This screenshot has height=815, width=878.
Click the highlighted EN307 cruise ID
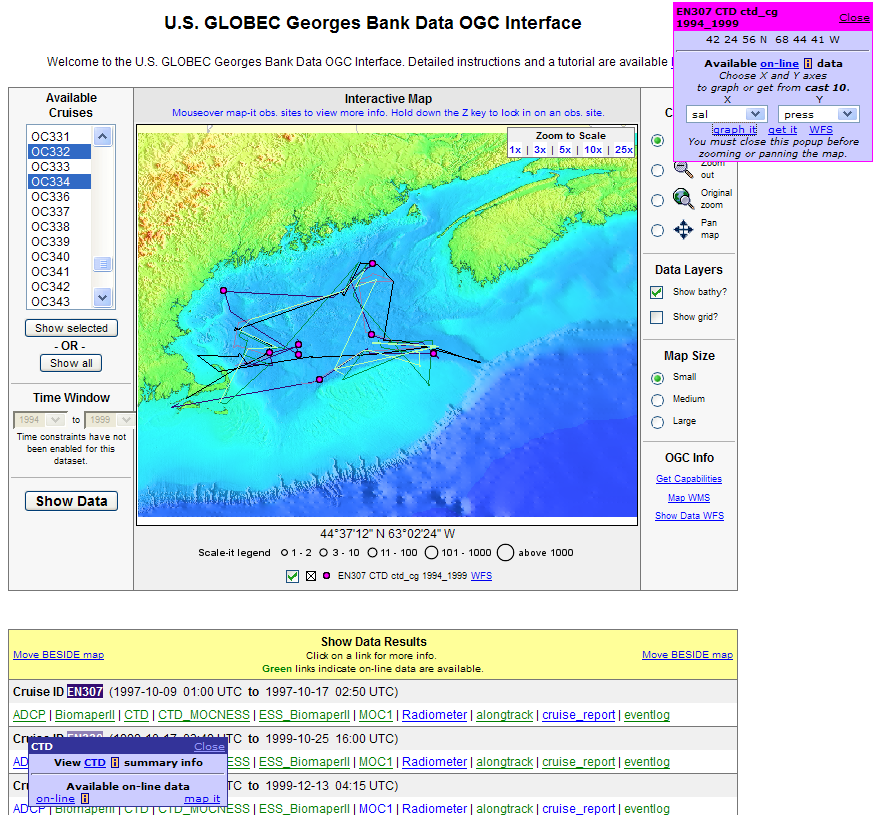(x=85, y=692)
